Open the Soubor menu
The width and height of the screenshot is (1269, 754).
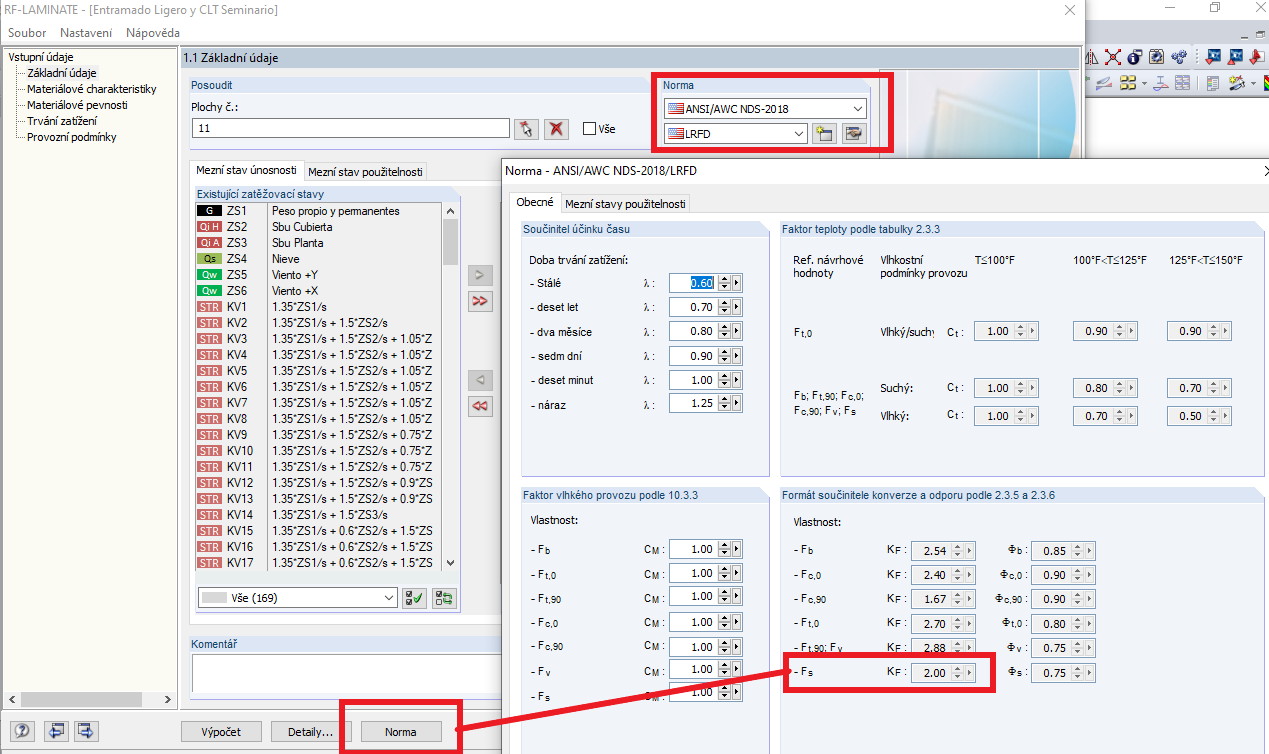(x=27, y=33)
